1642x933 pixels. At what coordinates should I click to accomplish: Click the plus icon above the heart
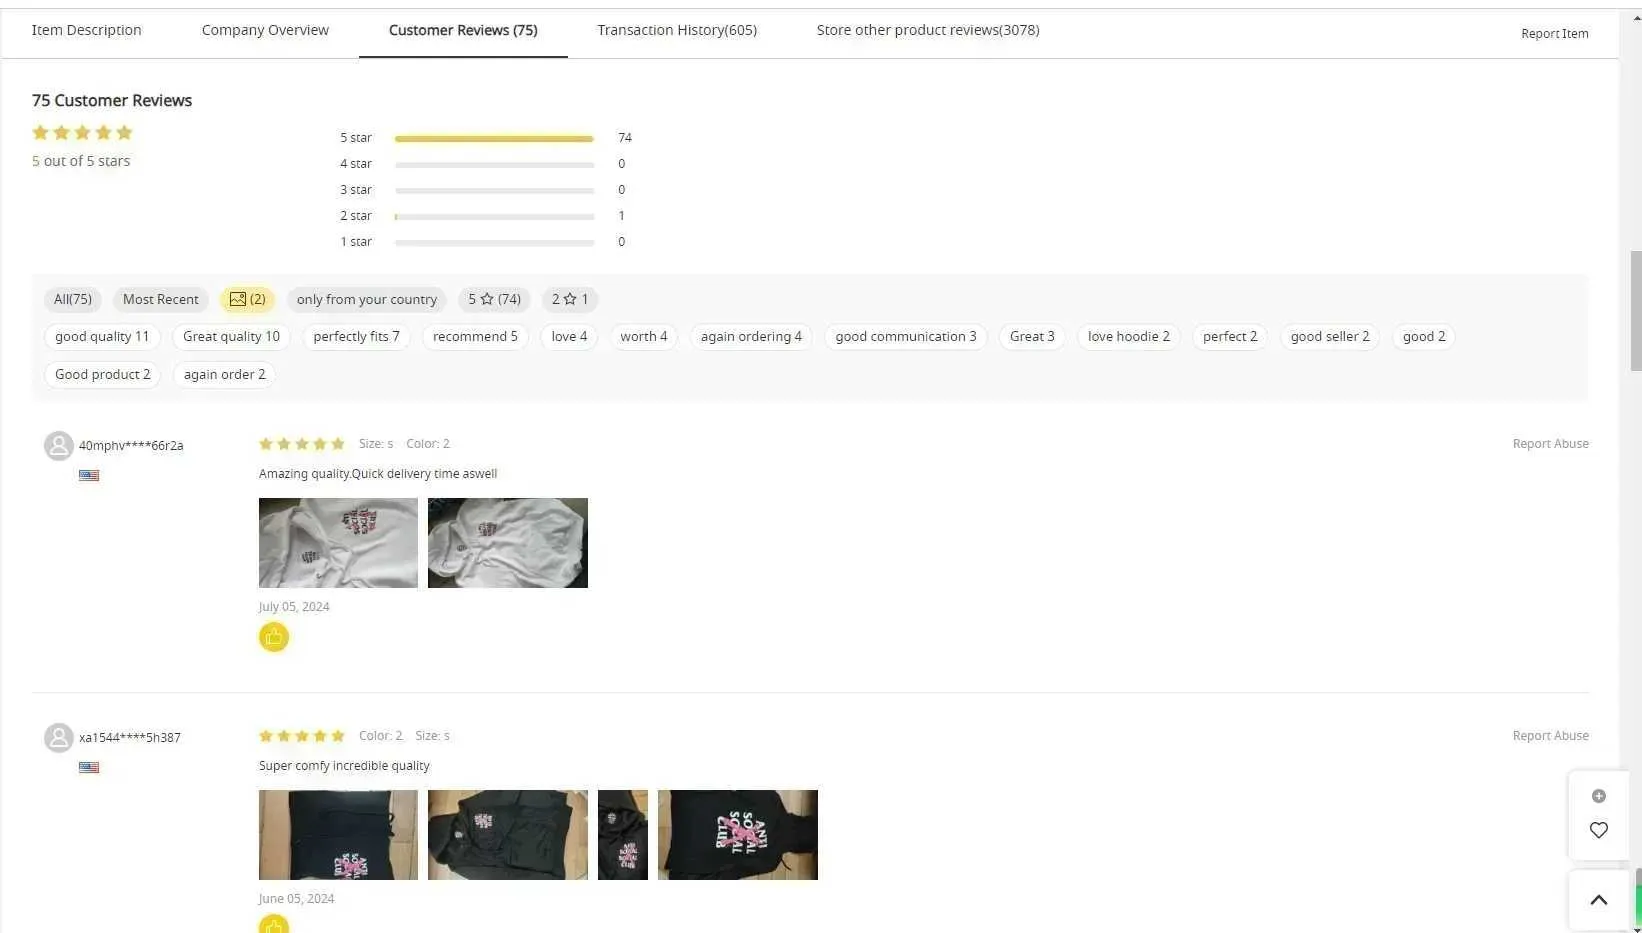[x=1598, y=796]
